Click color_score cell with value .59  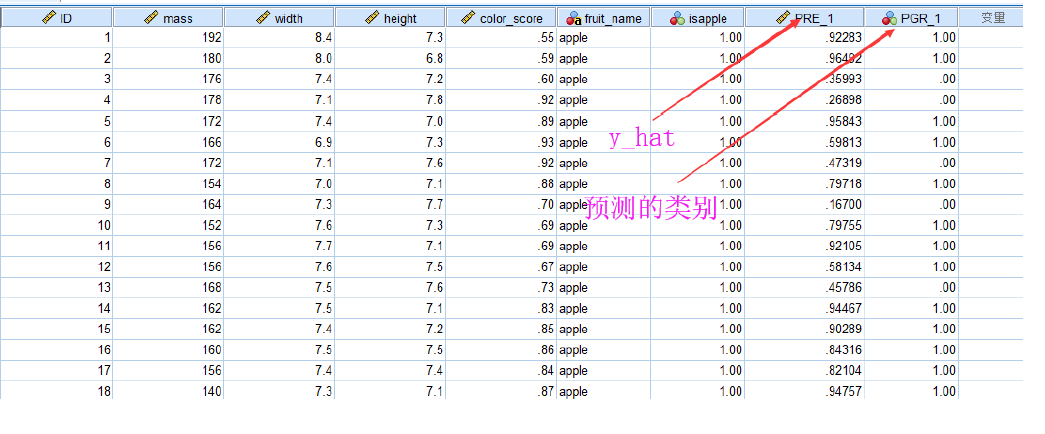[x=502, y=59]
